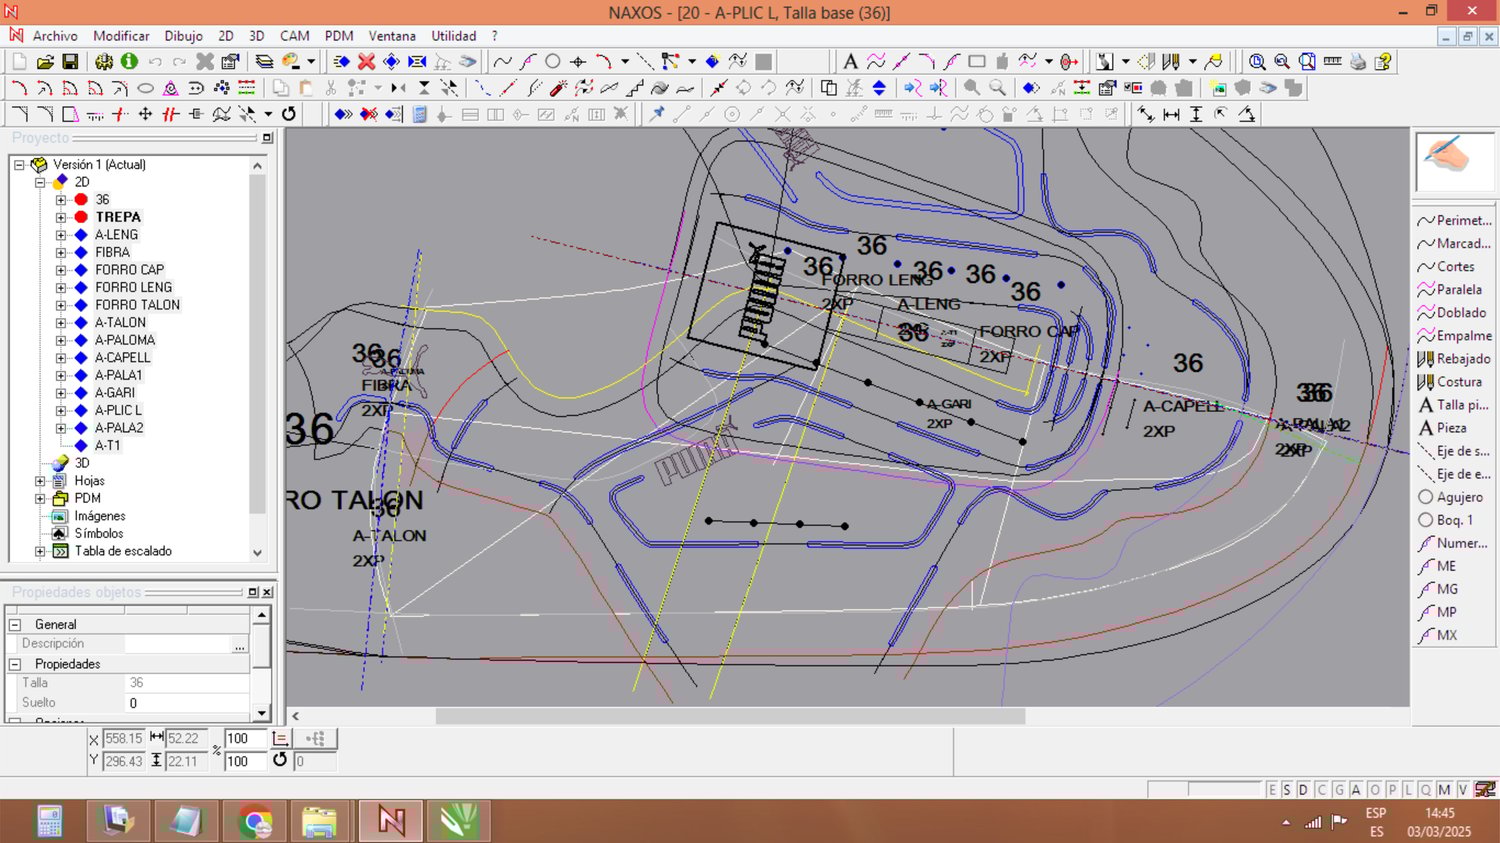
Task: Toggle the A status bar indicator
Action: tap(1356, 790)
